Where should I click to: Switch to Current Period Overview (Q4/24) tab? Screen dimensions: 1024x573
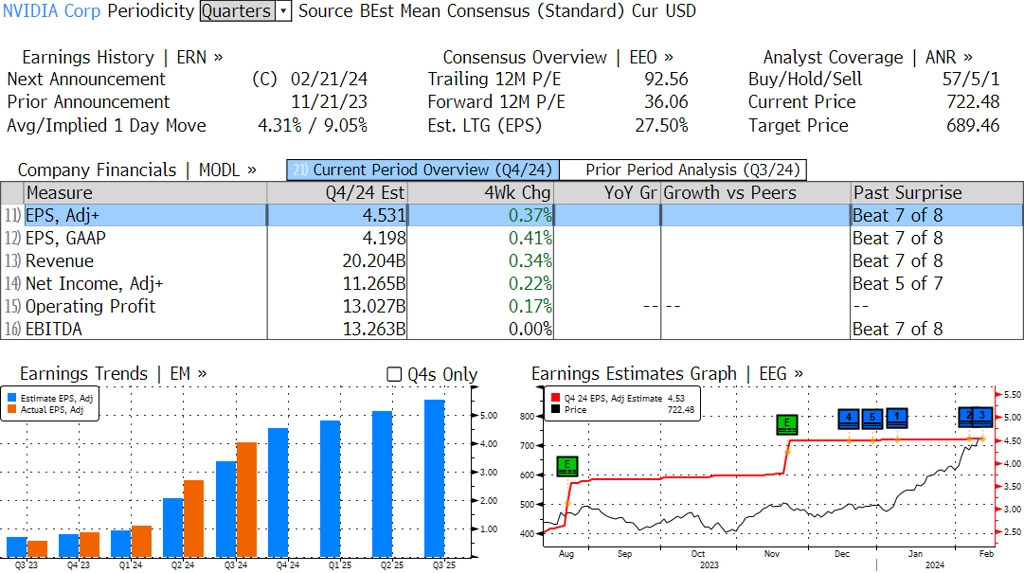coord(423,170)
